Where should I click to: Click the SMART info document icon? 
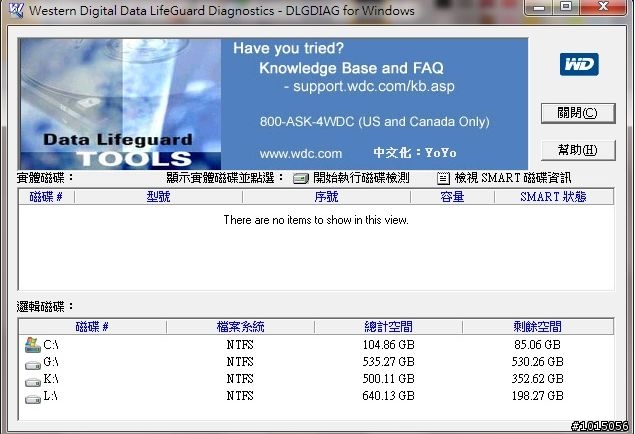click(x=443, y=178)
